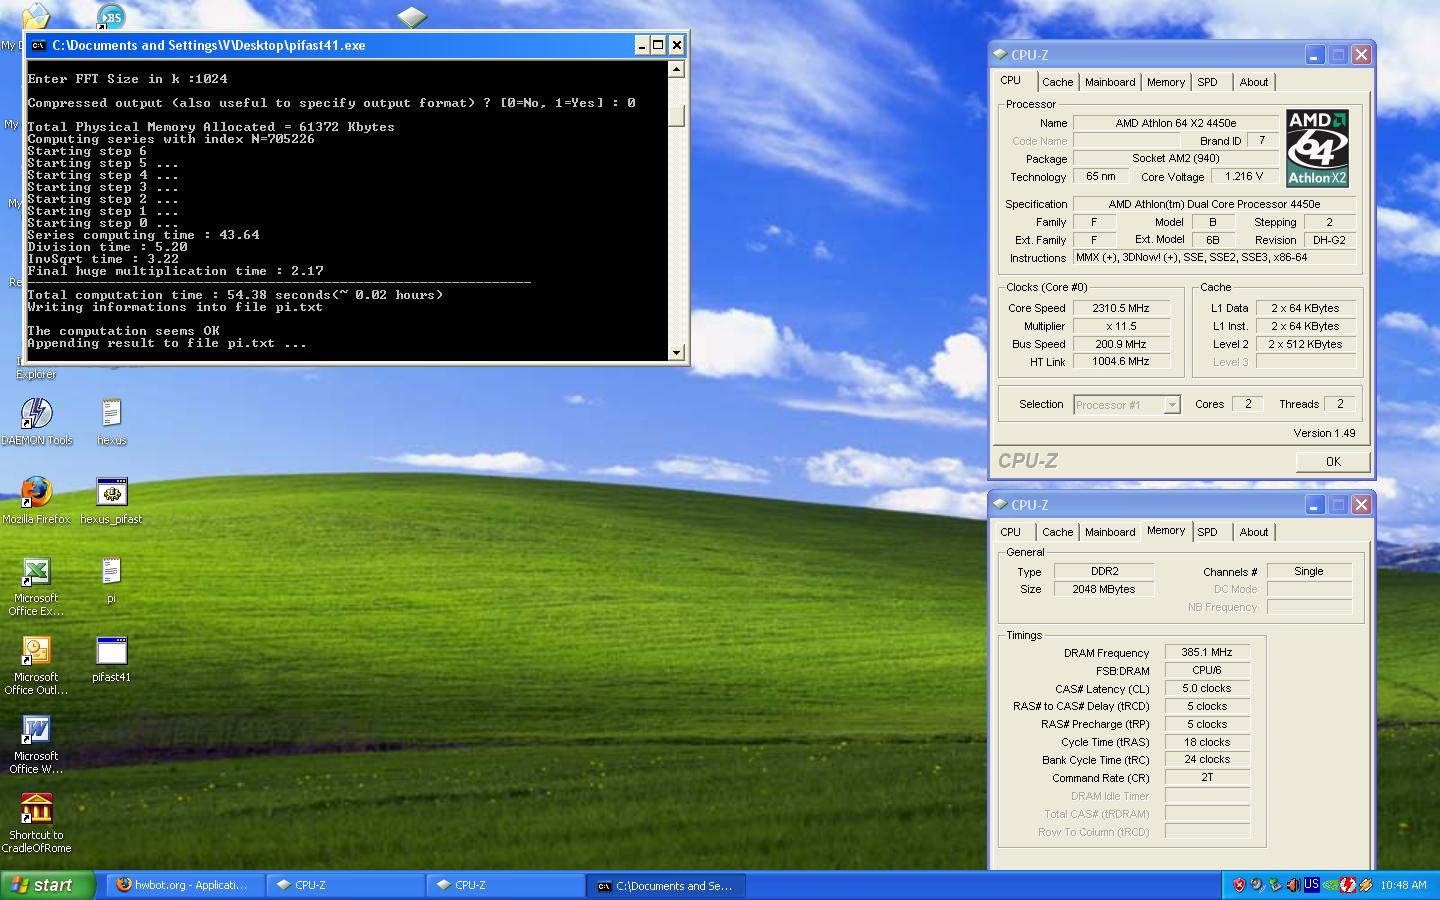Select the pifast41 program icon on desktop
The width and height of the screenshot is (1440, 900).
[111, 650]
